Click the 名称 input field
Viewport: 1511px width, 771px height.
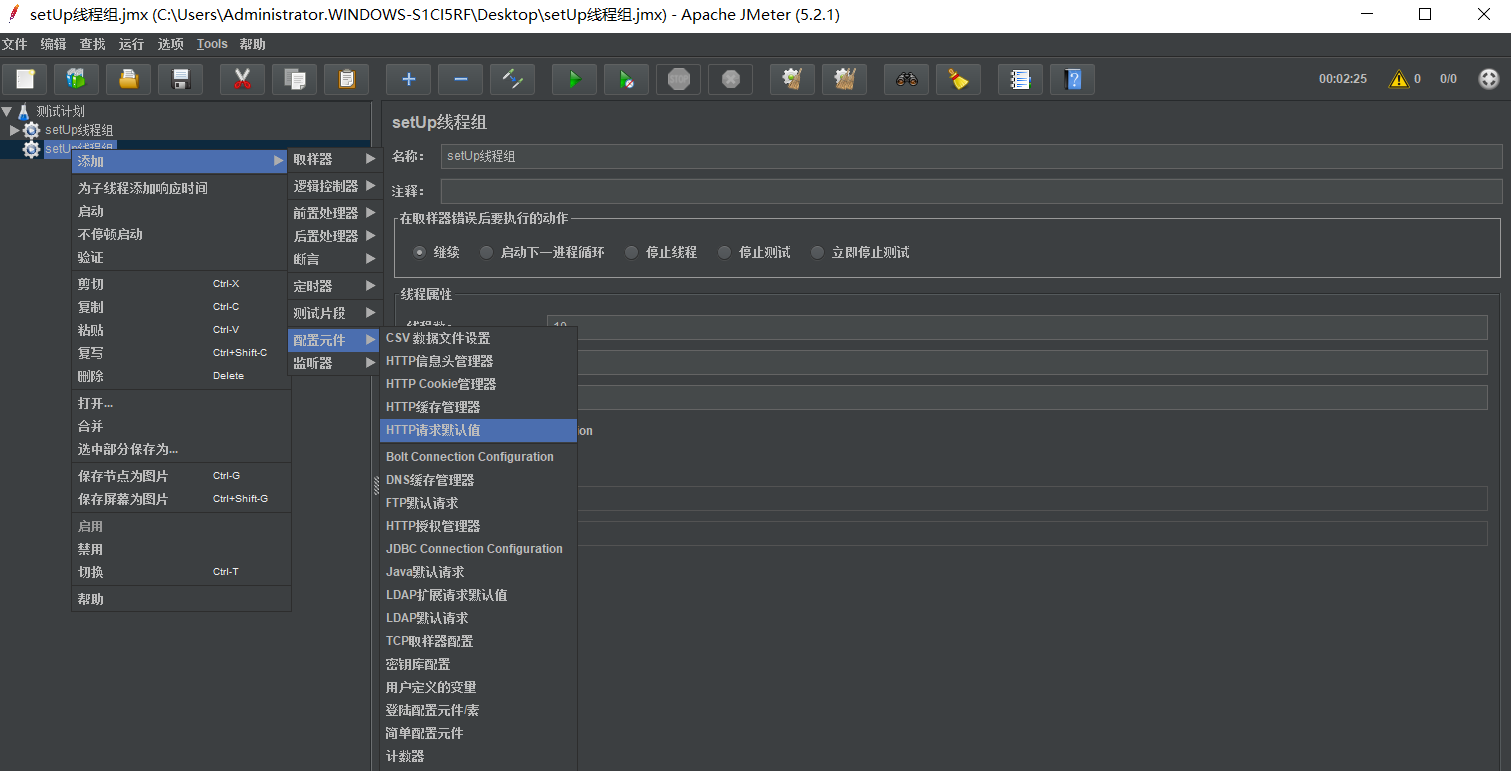971,156
